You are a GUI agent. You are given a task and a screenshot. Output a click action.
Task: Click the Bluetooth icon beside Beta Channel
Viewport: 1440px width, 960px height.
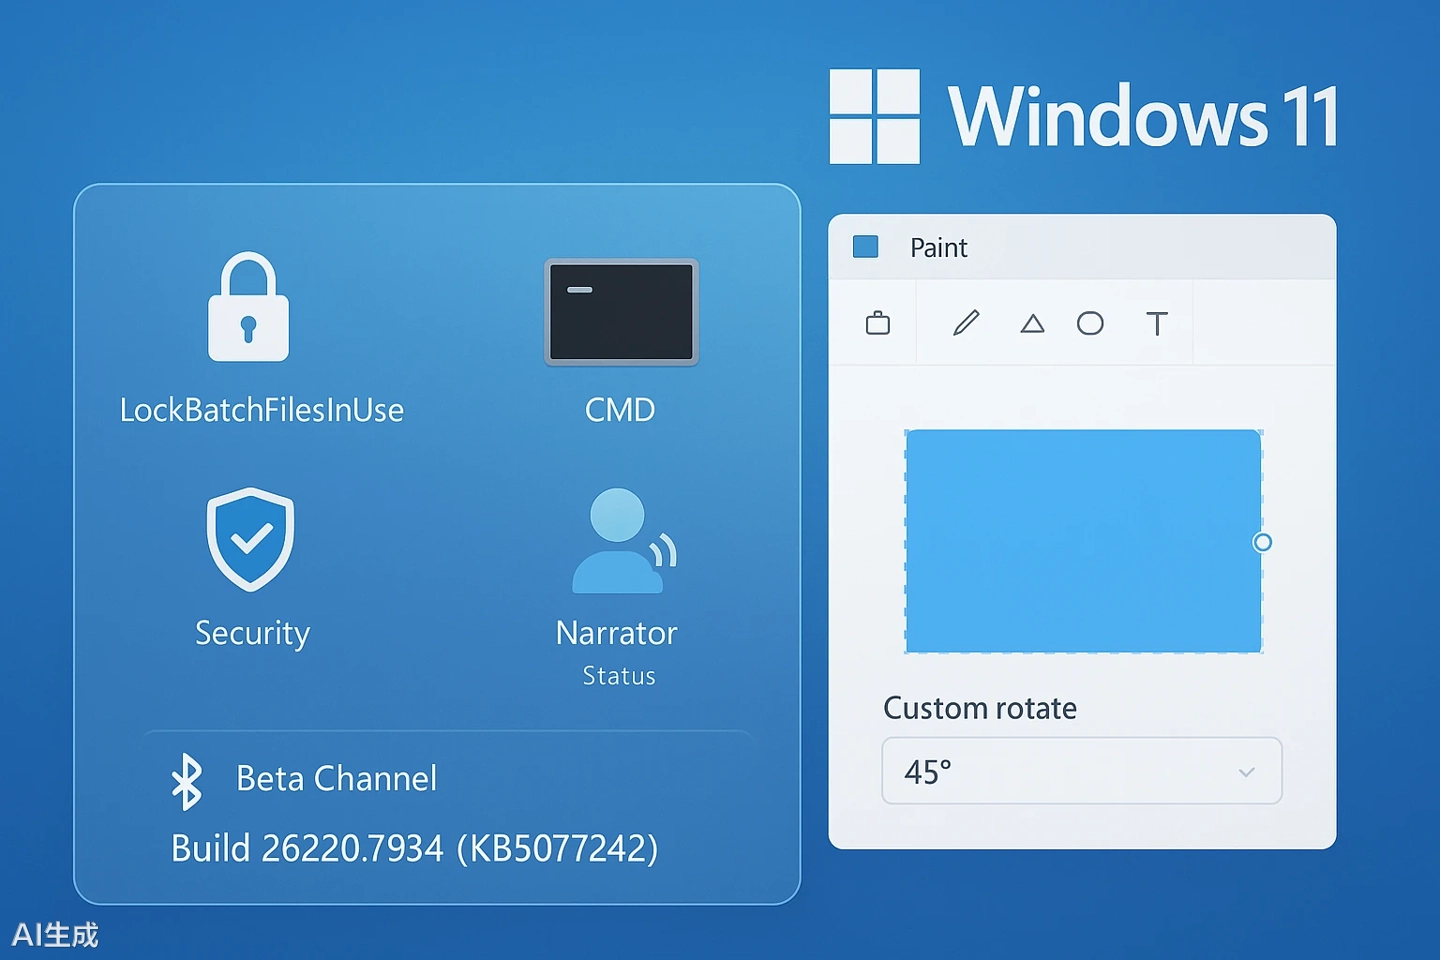[187, 780]
